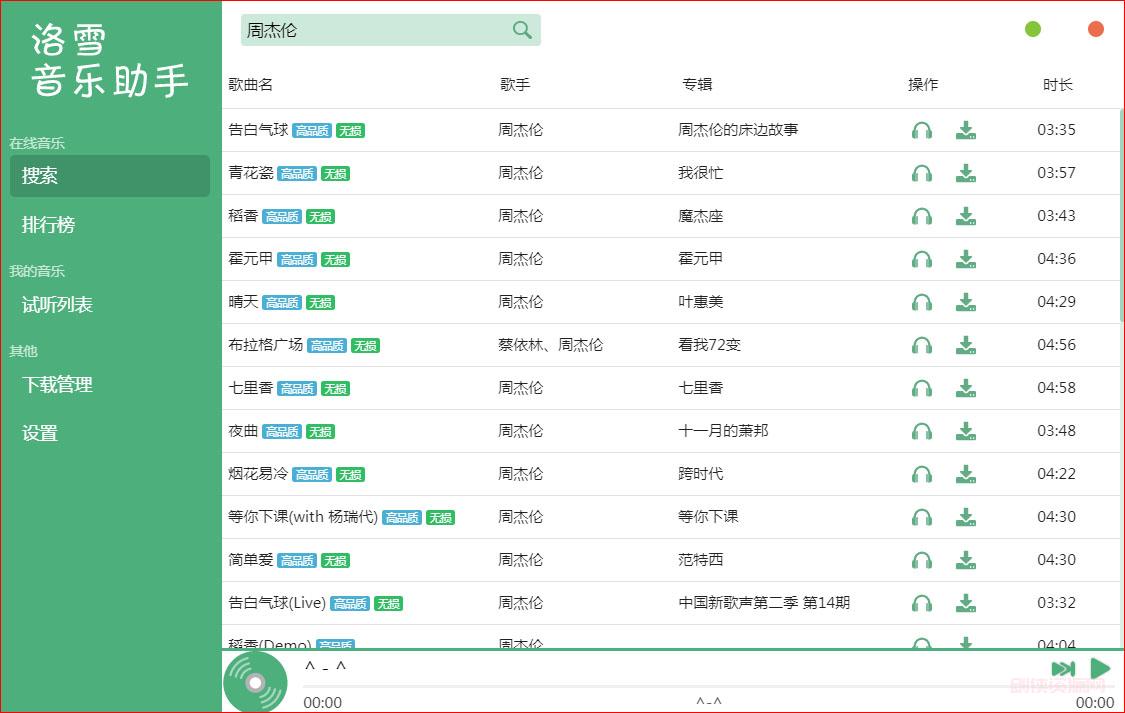Click the 高品质 badge on 青花瓷

point(296,173)
